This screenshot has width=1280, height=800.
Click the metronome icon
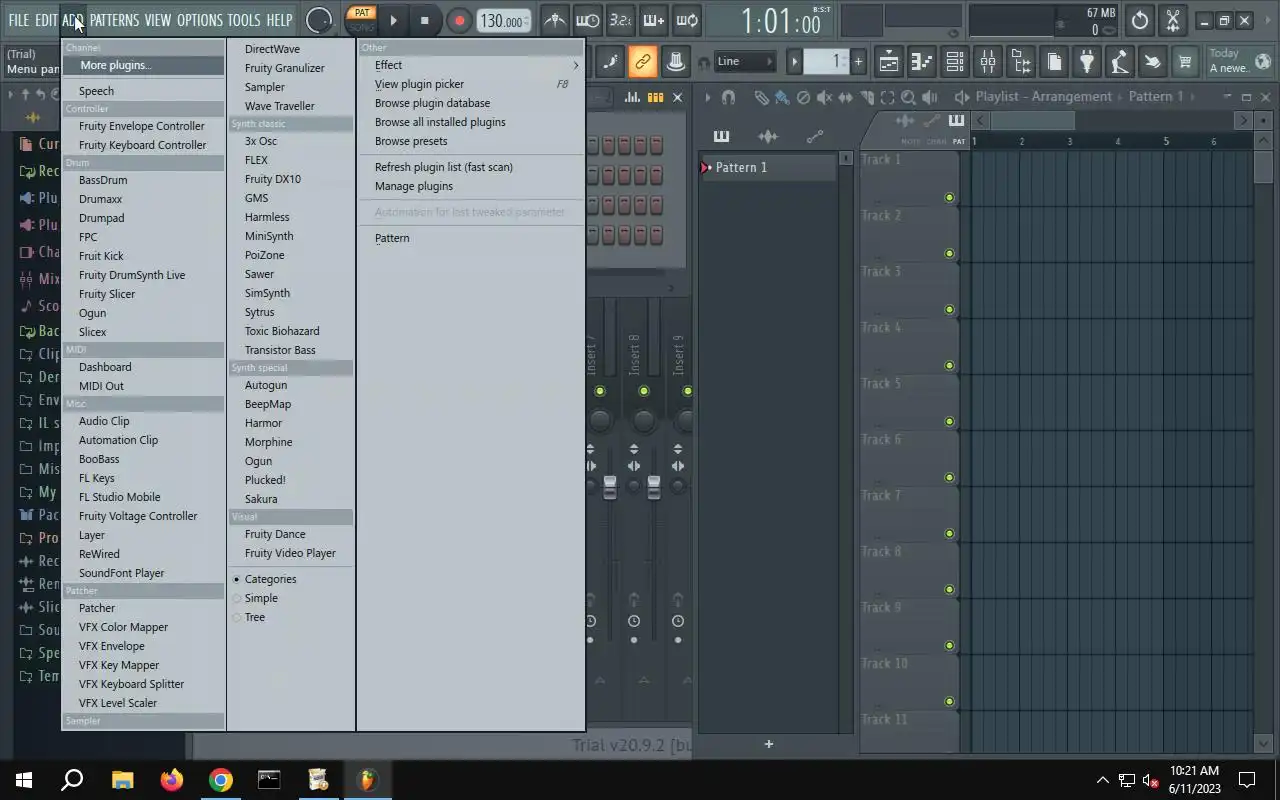554,20
